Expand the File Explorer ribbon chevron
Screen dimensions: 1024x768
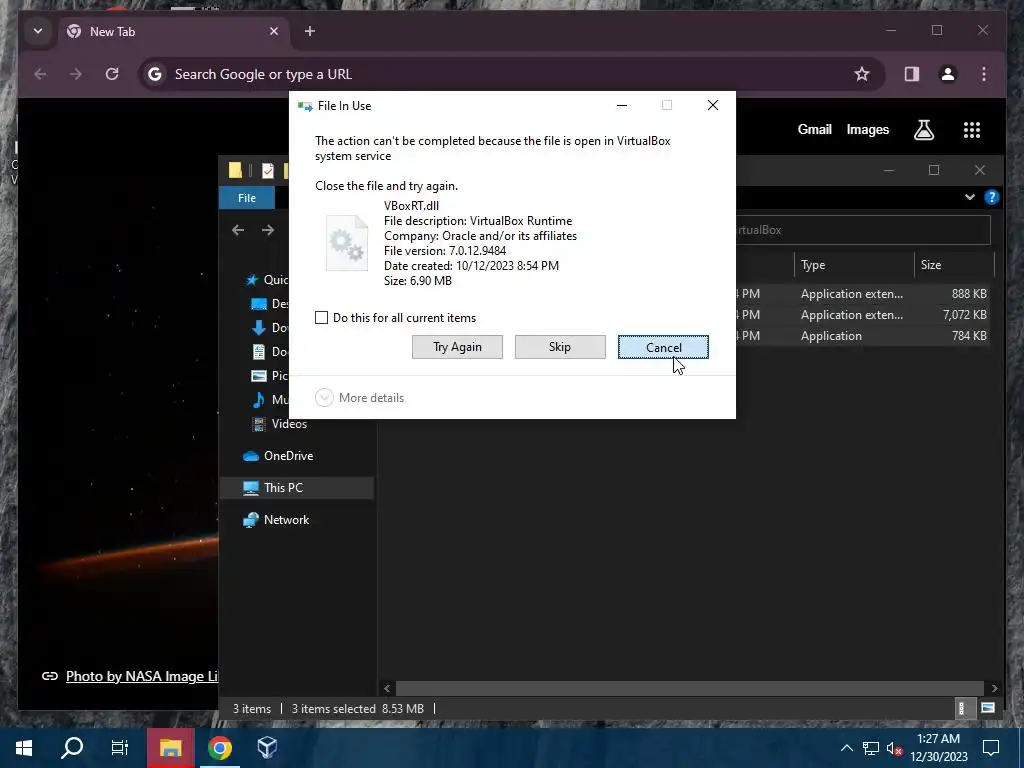click(x=970, y=197)
